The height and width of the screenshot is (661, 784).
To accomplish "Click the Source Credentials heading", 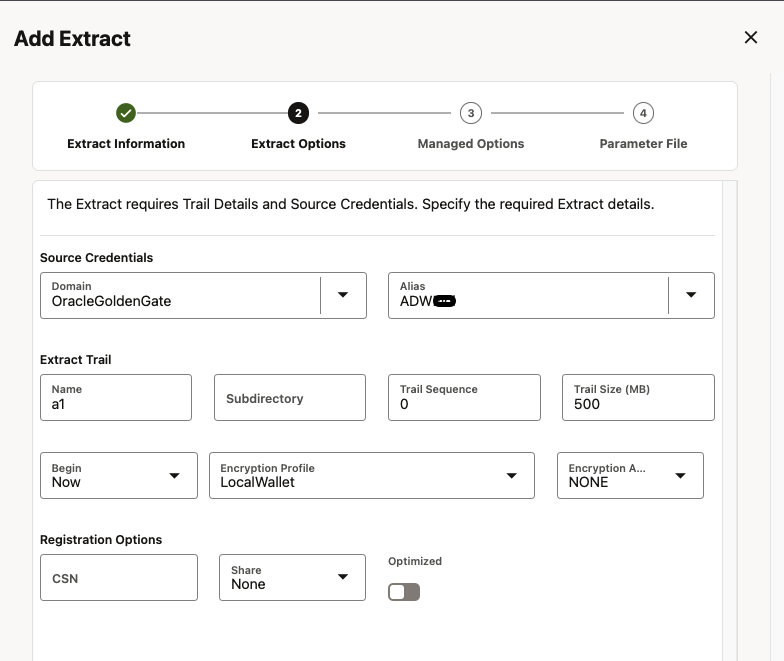I will 96,258.
